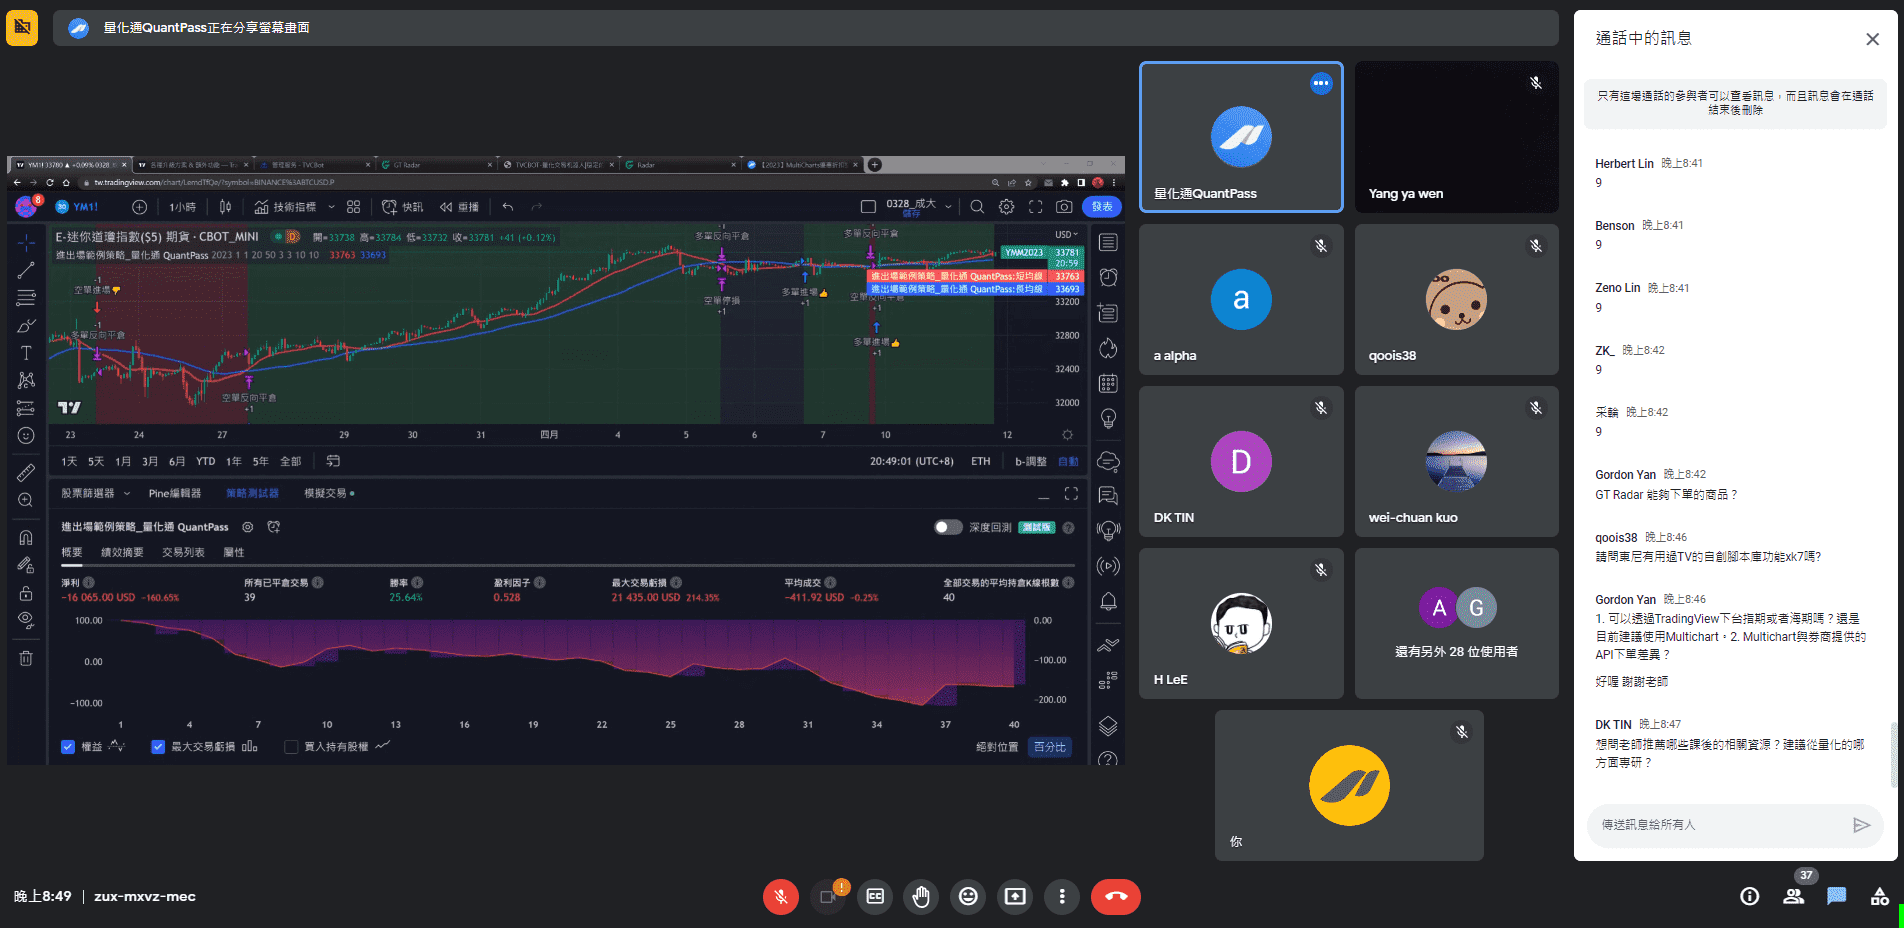Open the 績效摘要 tab
The height and width of the screenshot is (928, 1904).
tap(122, 552)
